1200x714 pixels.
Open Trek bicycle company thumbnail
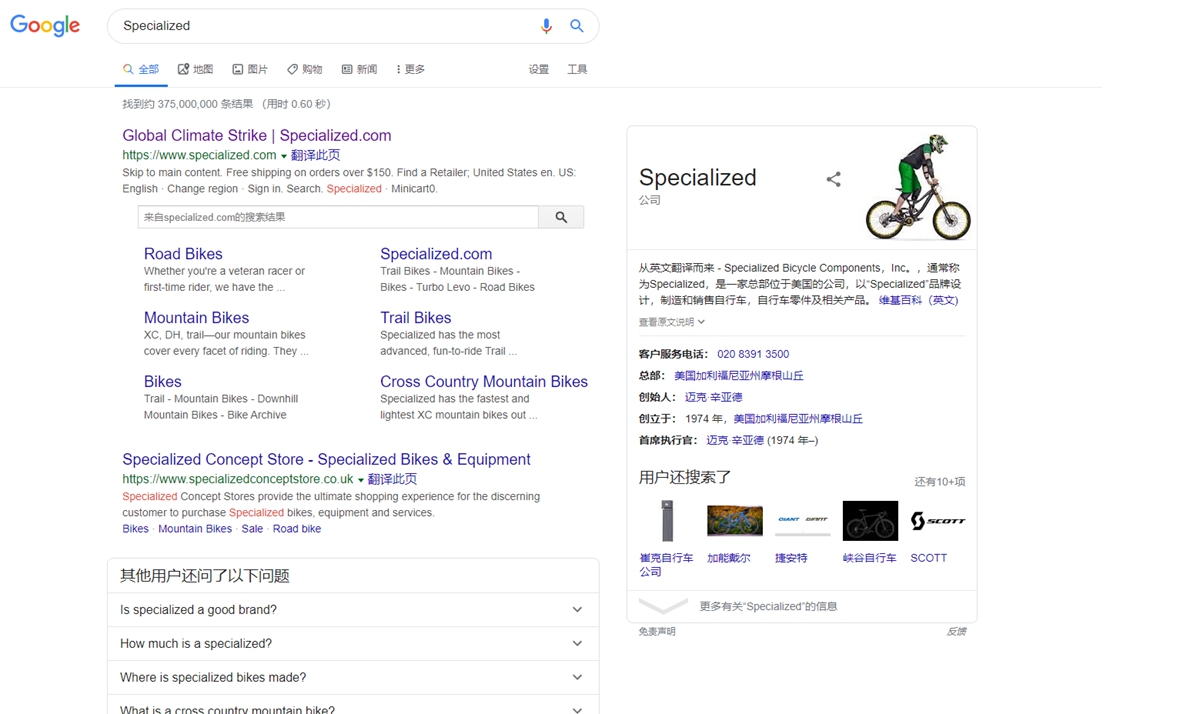666,521
